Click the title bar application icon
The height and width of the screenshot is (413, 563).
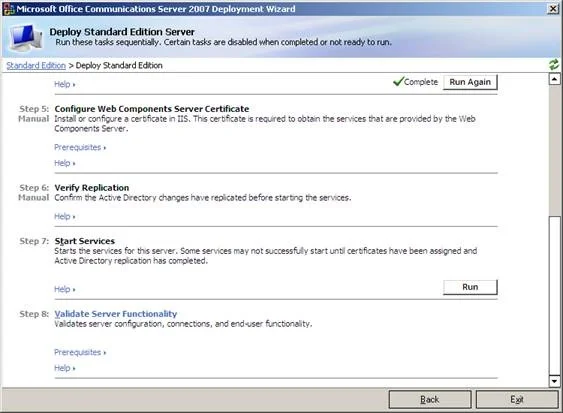pos(8,9)
